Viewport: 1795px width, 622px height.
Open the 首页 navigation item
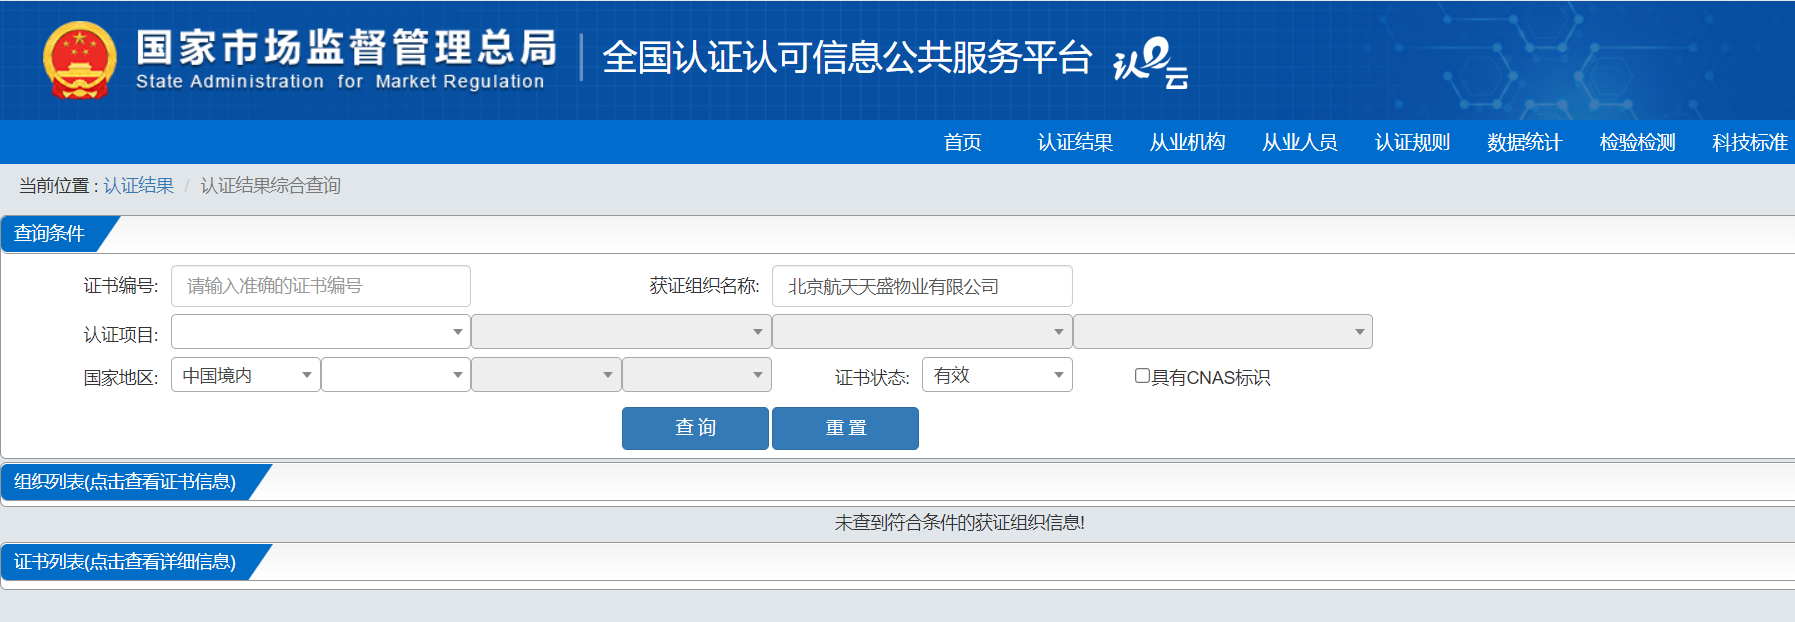pos(962,142)
